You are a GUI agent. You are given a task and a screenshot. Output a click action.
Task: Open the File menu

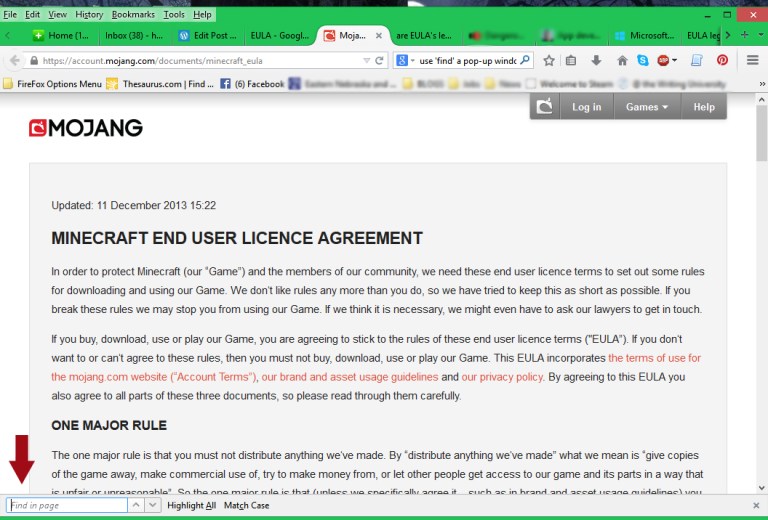(x=10, y=15)
